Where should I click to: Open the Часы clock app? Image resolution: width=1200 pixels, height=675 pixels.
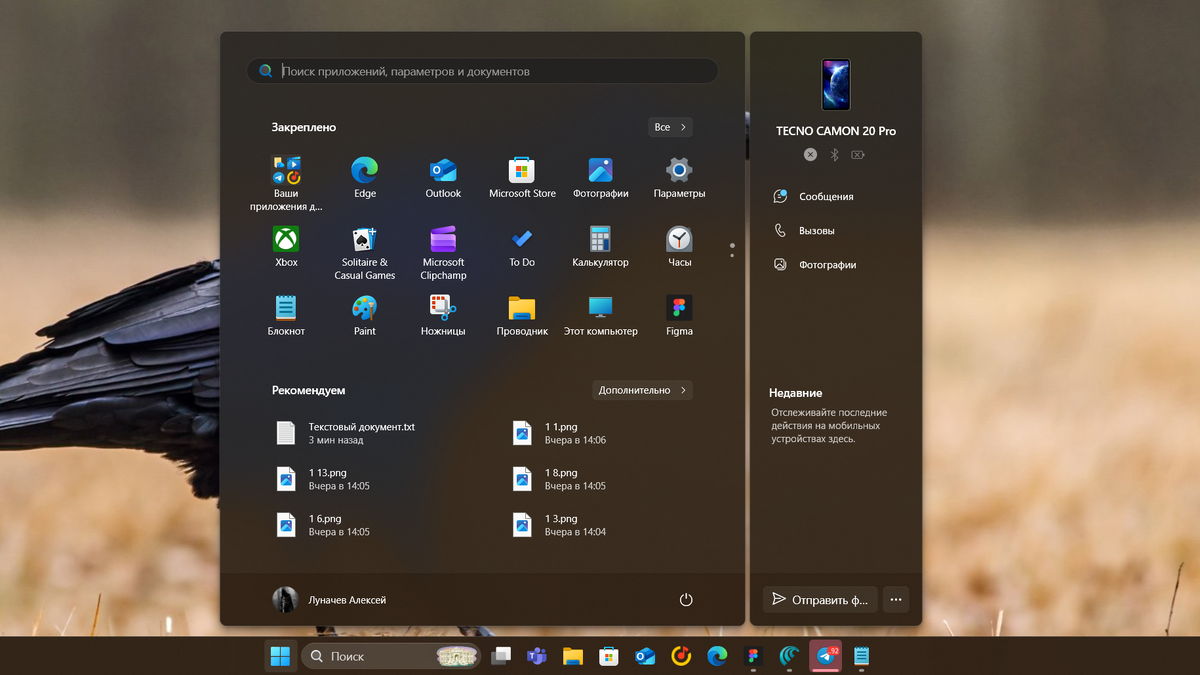point(679,246)
